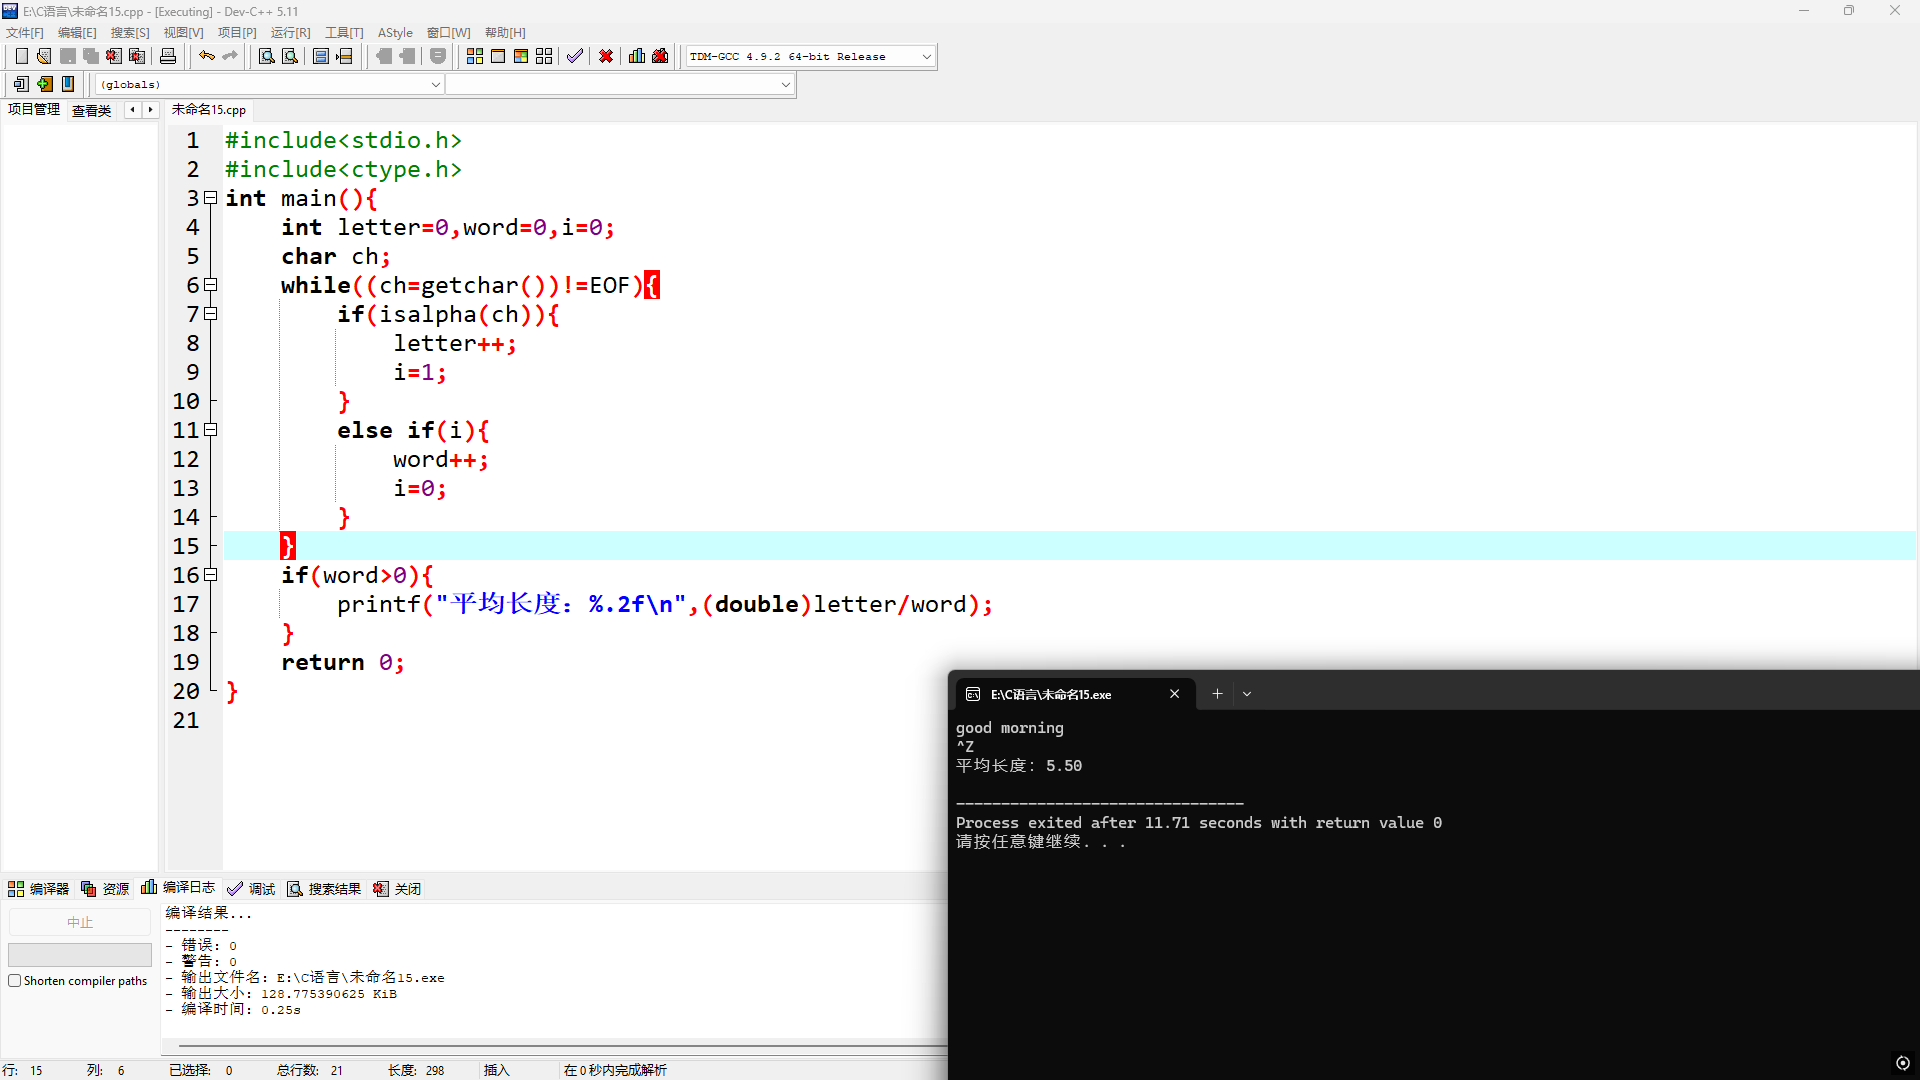This screenshot has width=1920, height=1080.
Task: Switch to the 编译日志 tab
Action: tap(179, 888)
